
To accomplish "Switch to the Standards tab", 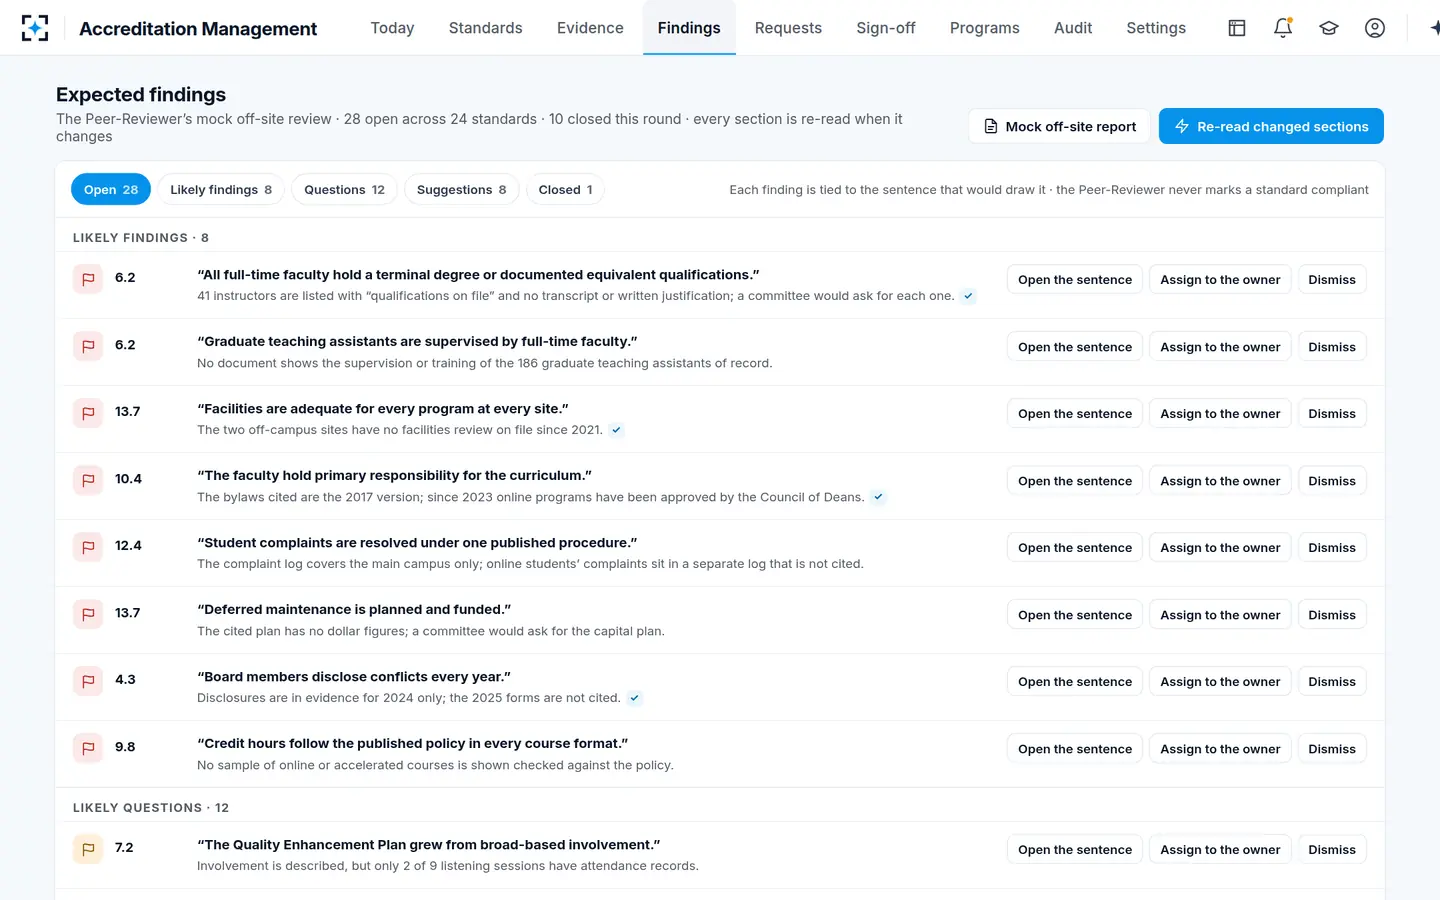I will [485, 28].
